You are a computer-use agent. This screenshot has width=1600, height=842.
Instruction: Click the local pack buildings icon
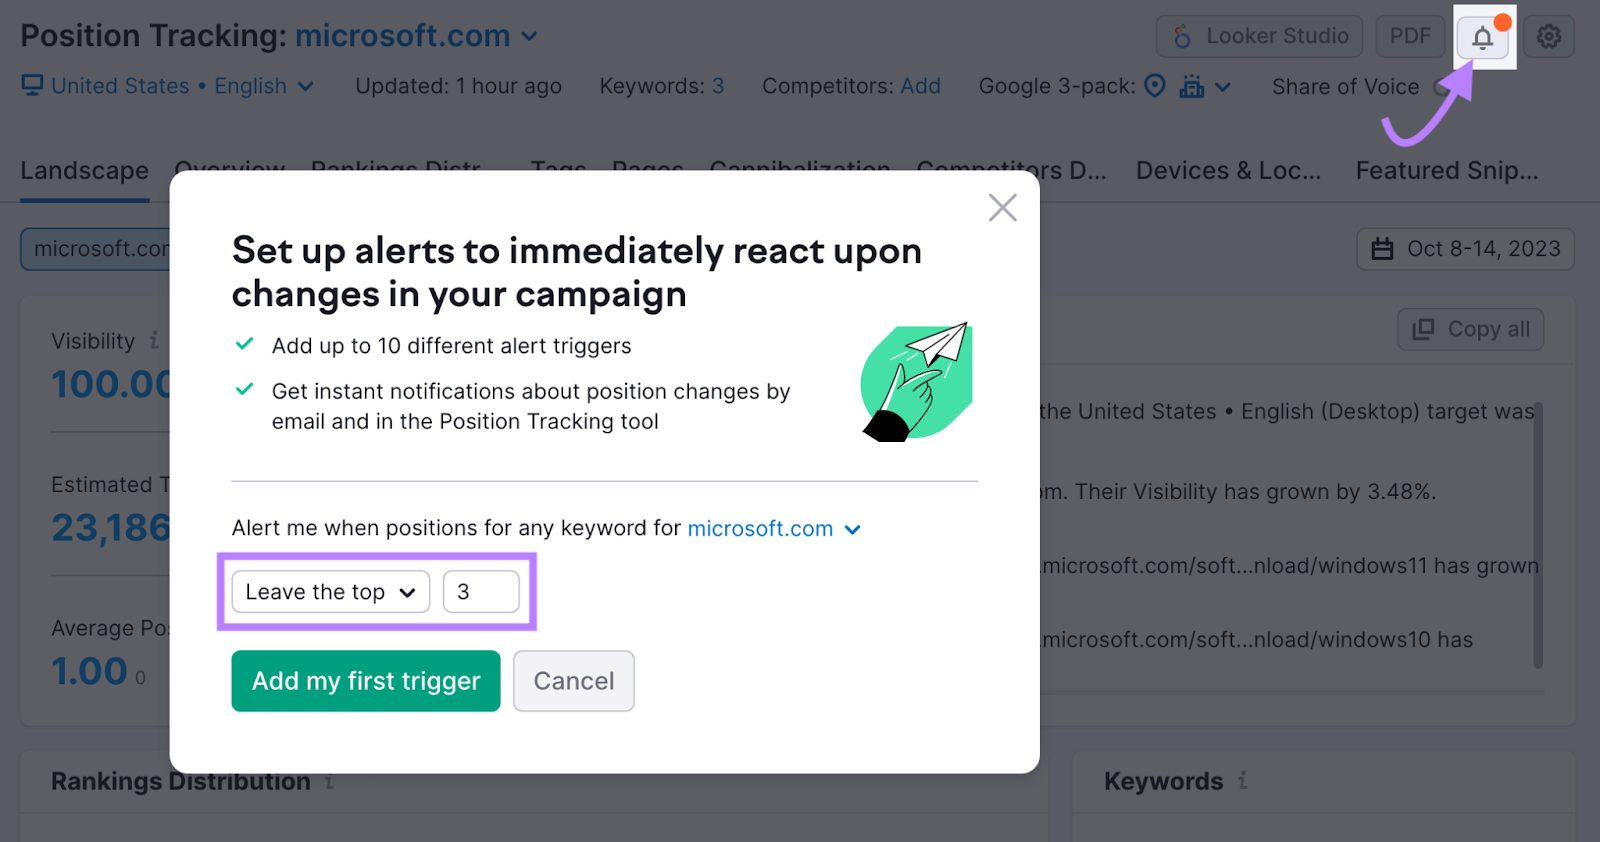(1193, 87)
